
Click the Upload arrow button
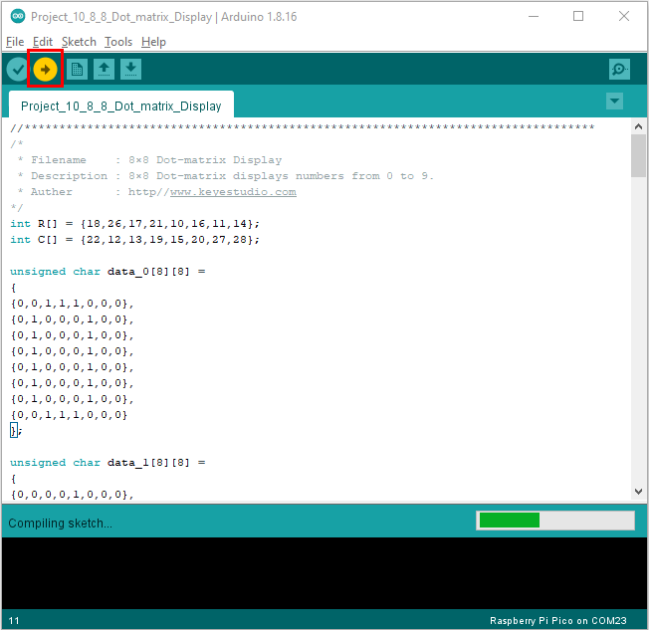pos(45,69)
